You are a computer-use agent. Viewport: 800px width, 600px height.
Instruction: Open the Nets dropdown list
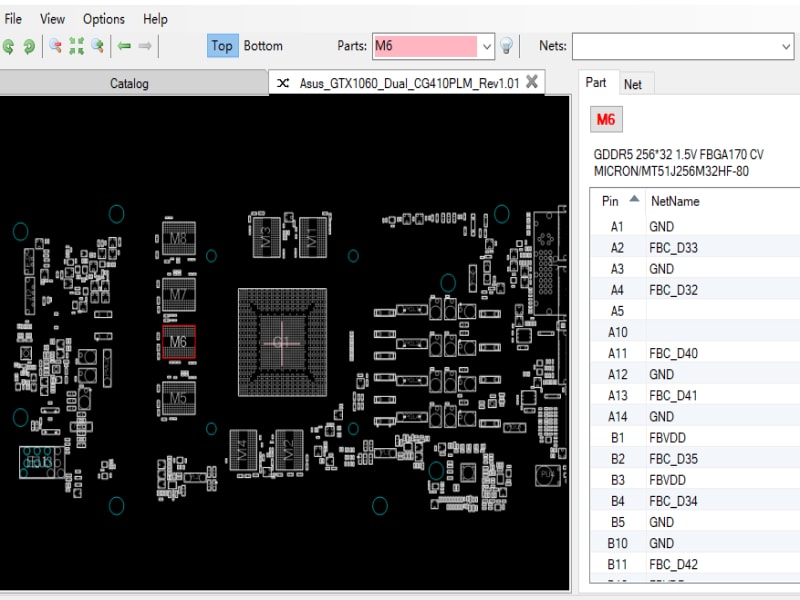tap(786, 46)
